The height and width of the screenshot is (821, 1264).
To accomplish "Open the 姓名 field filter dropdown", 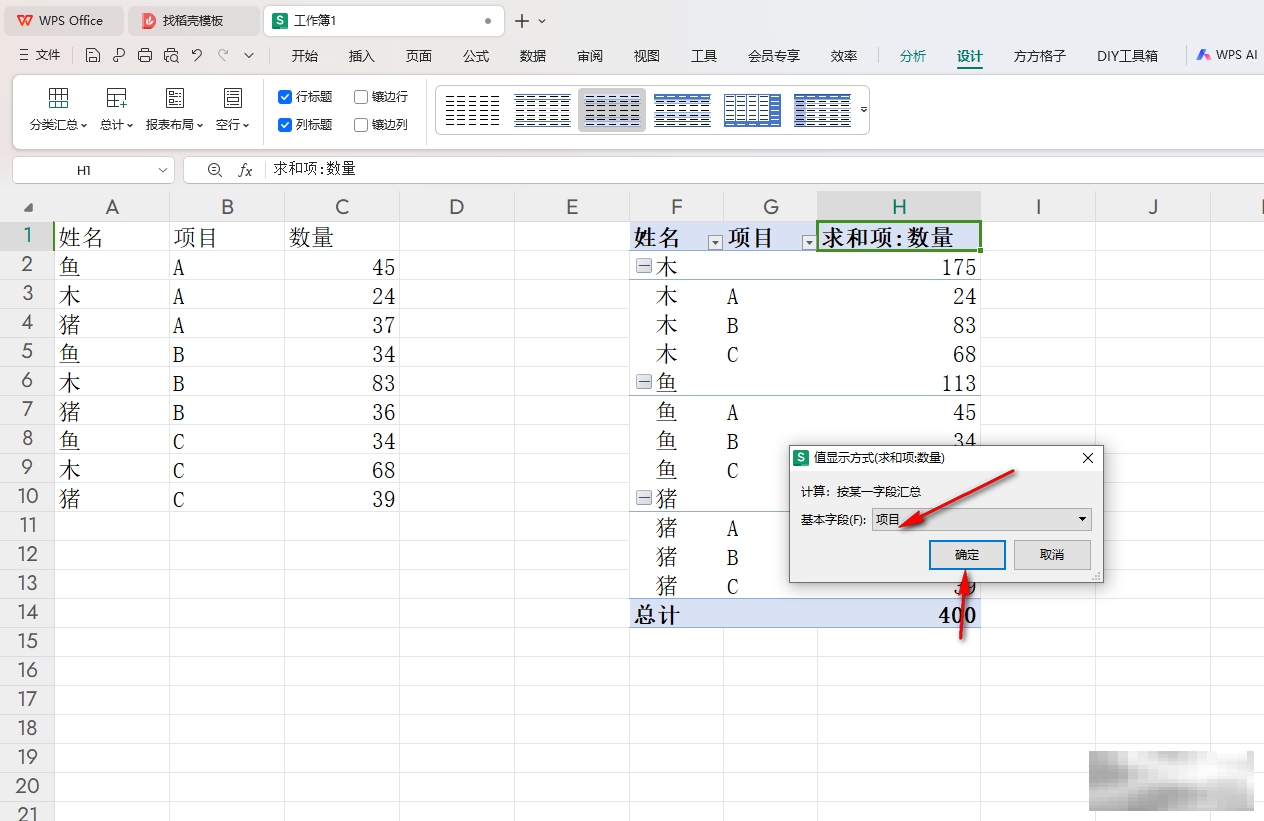I will coord(715,242).
